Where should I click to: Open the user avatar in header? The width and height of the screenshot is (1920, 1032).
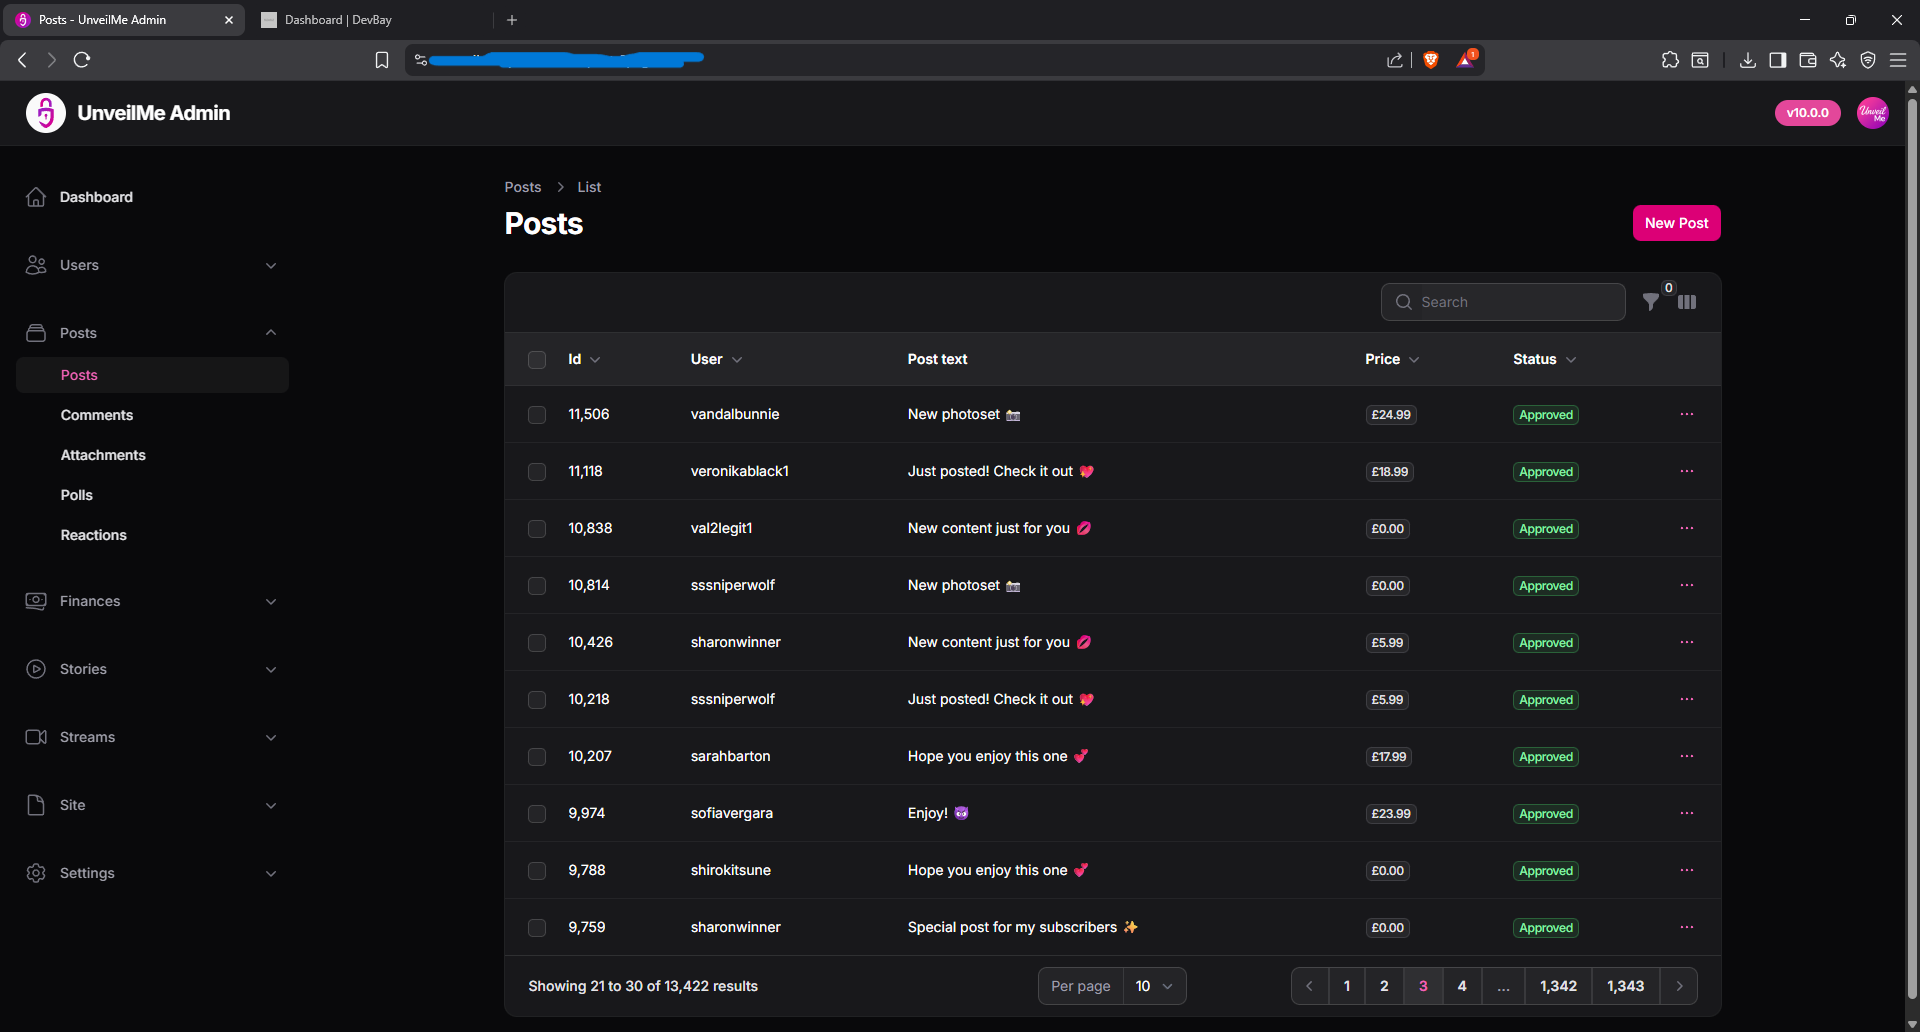1872,113
